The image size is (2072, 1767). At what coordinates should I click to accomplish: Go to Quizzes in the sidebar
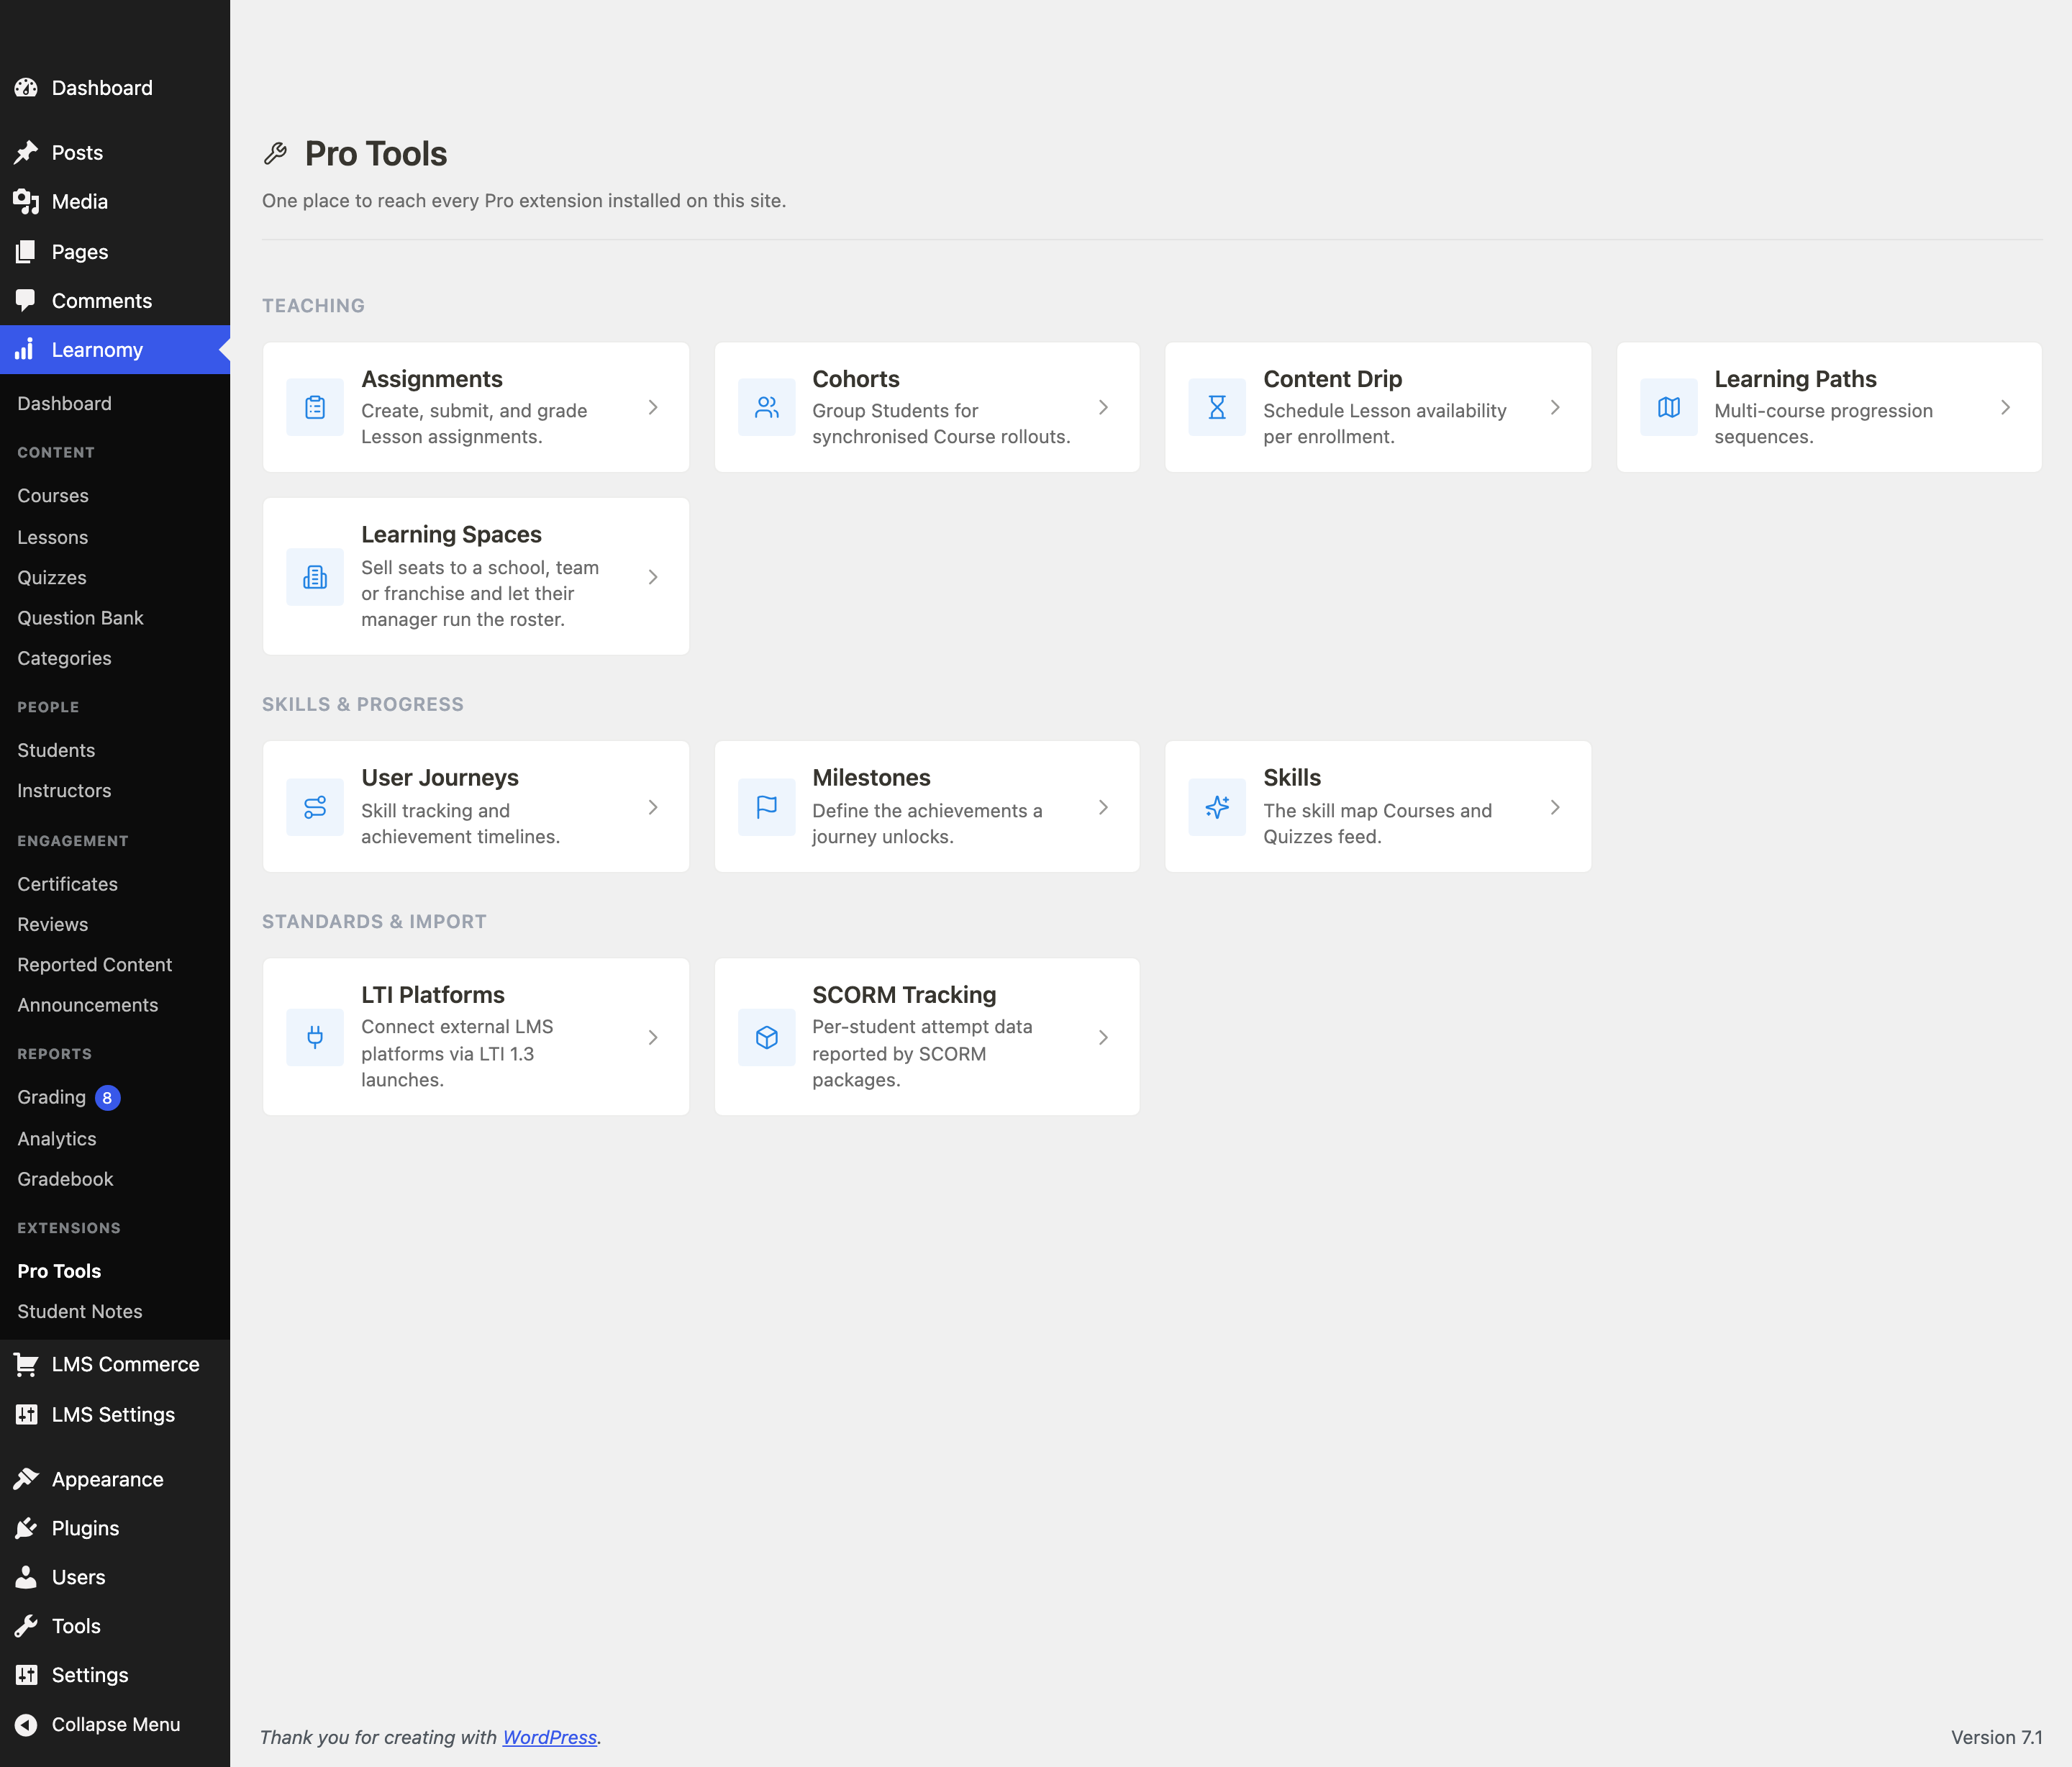(x=52, y=577)
